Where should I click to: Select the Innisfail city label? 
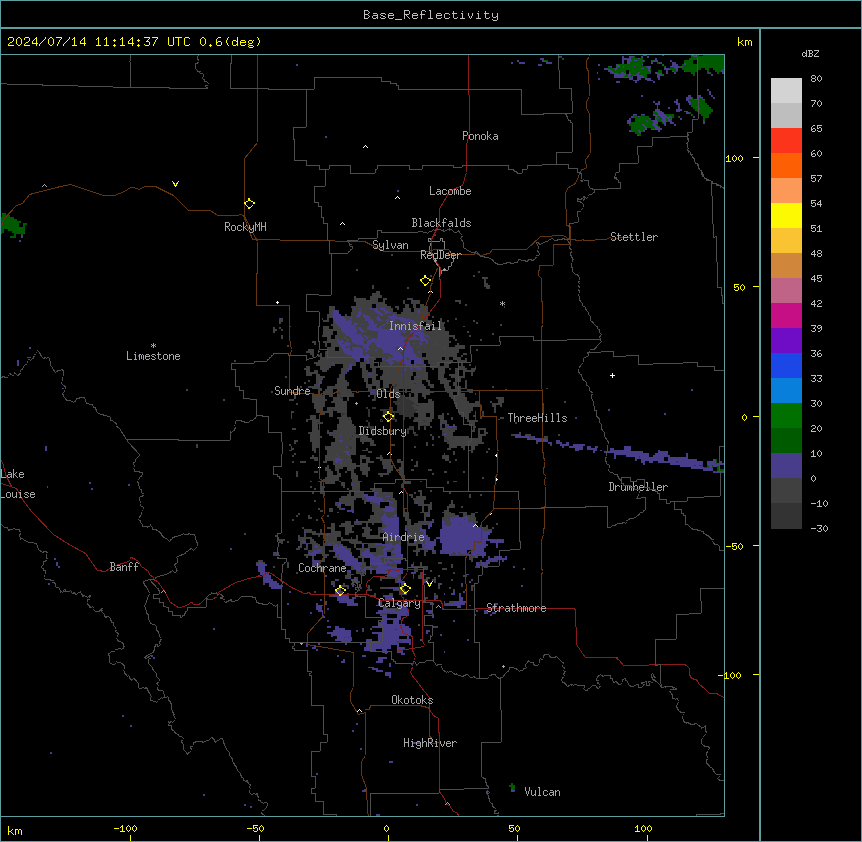[415, 326]
